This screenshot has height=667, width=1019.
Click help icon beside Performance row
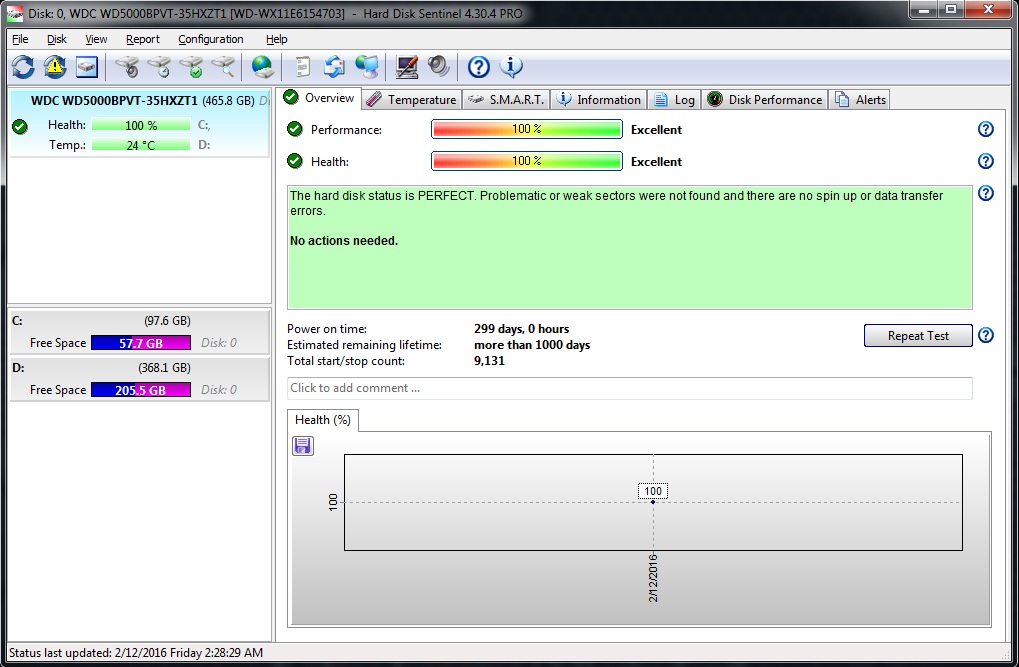(x=985, y=129)
